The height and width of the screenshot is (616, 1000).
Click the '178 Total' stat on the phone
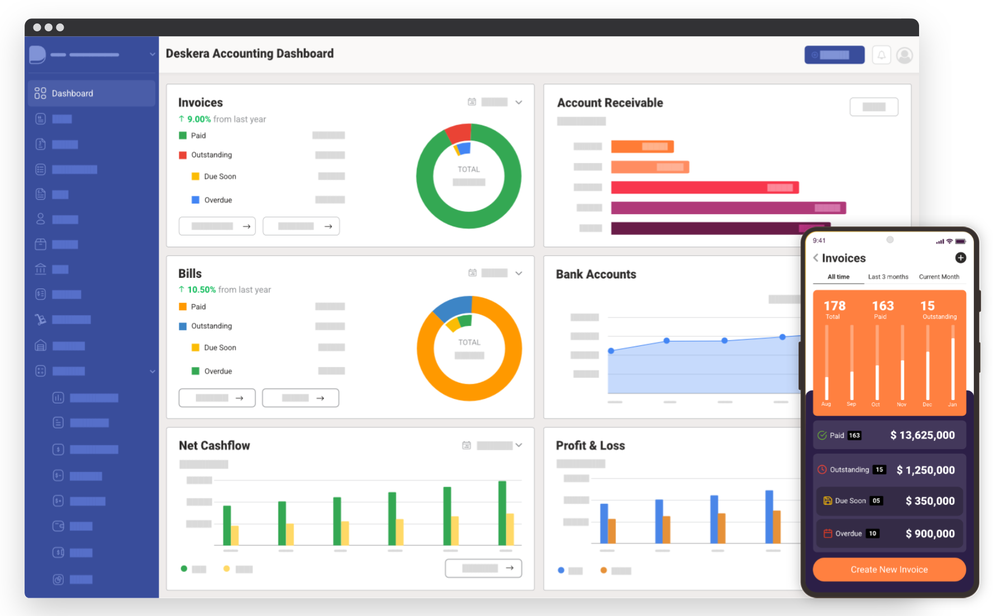coord(834,309)
